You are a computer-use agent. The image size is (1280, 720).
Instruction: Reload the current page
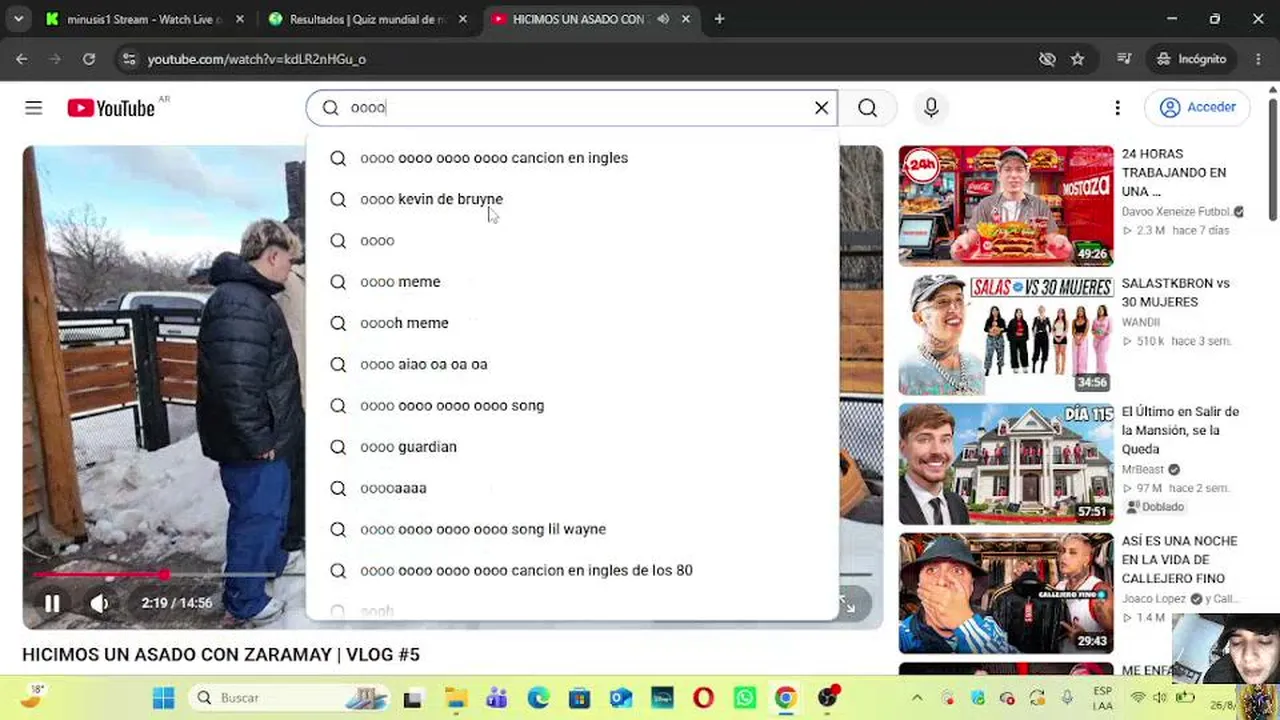click(89, 59)
